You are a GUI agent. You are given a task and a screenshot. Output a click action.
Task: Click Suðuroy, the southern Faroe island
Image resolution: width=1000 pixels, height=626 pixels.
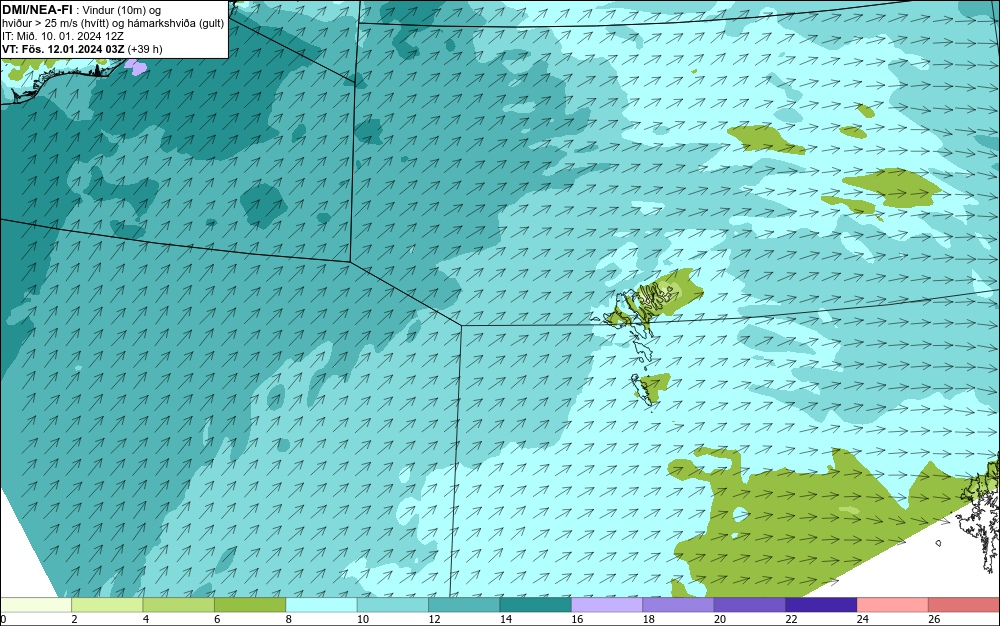pos(642,389)
